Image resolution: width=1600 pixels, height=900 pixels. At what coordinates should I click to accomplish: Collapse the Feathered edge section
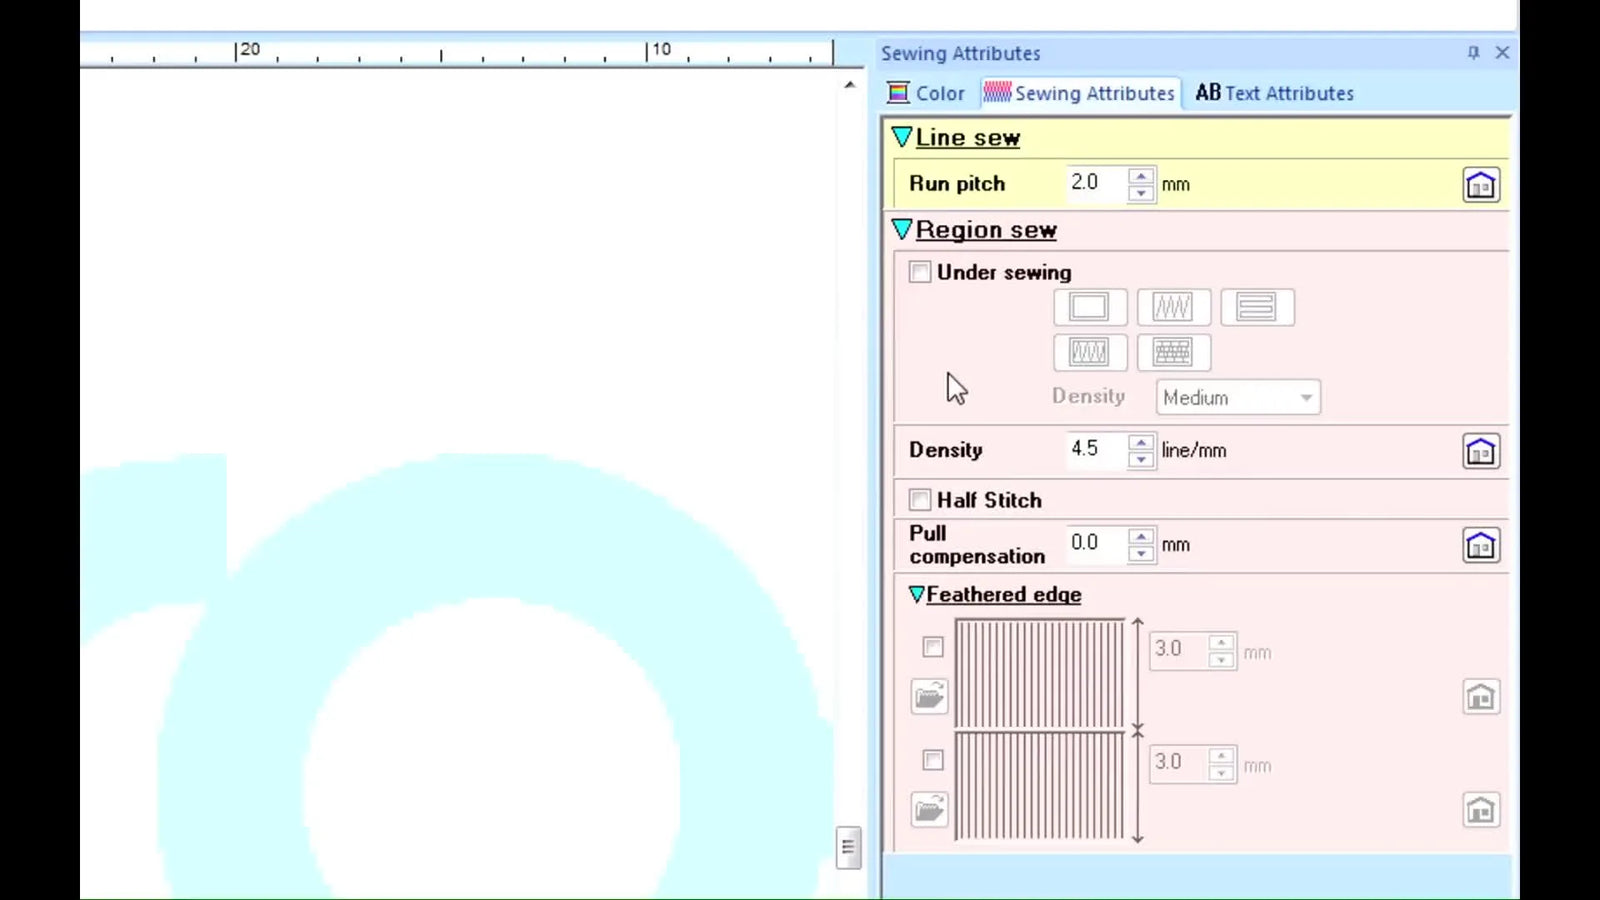[916, 594]
